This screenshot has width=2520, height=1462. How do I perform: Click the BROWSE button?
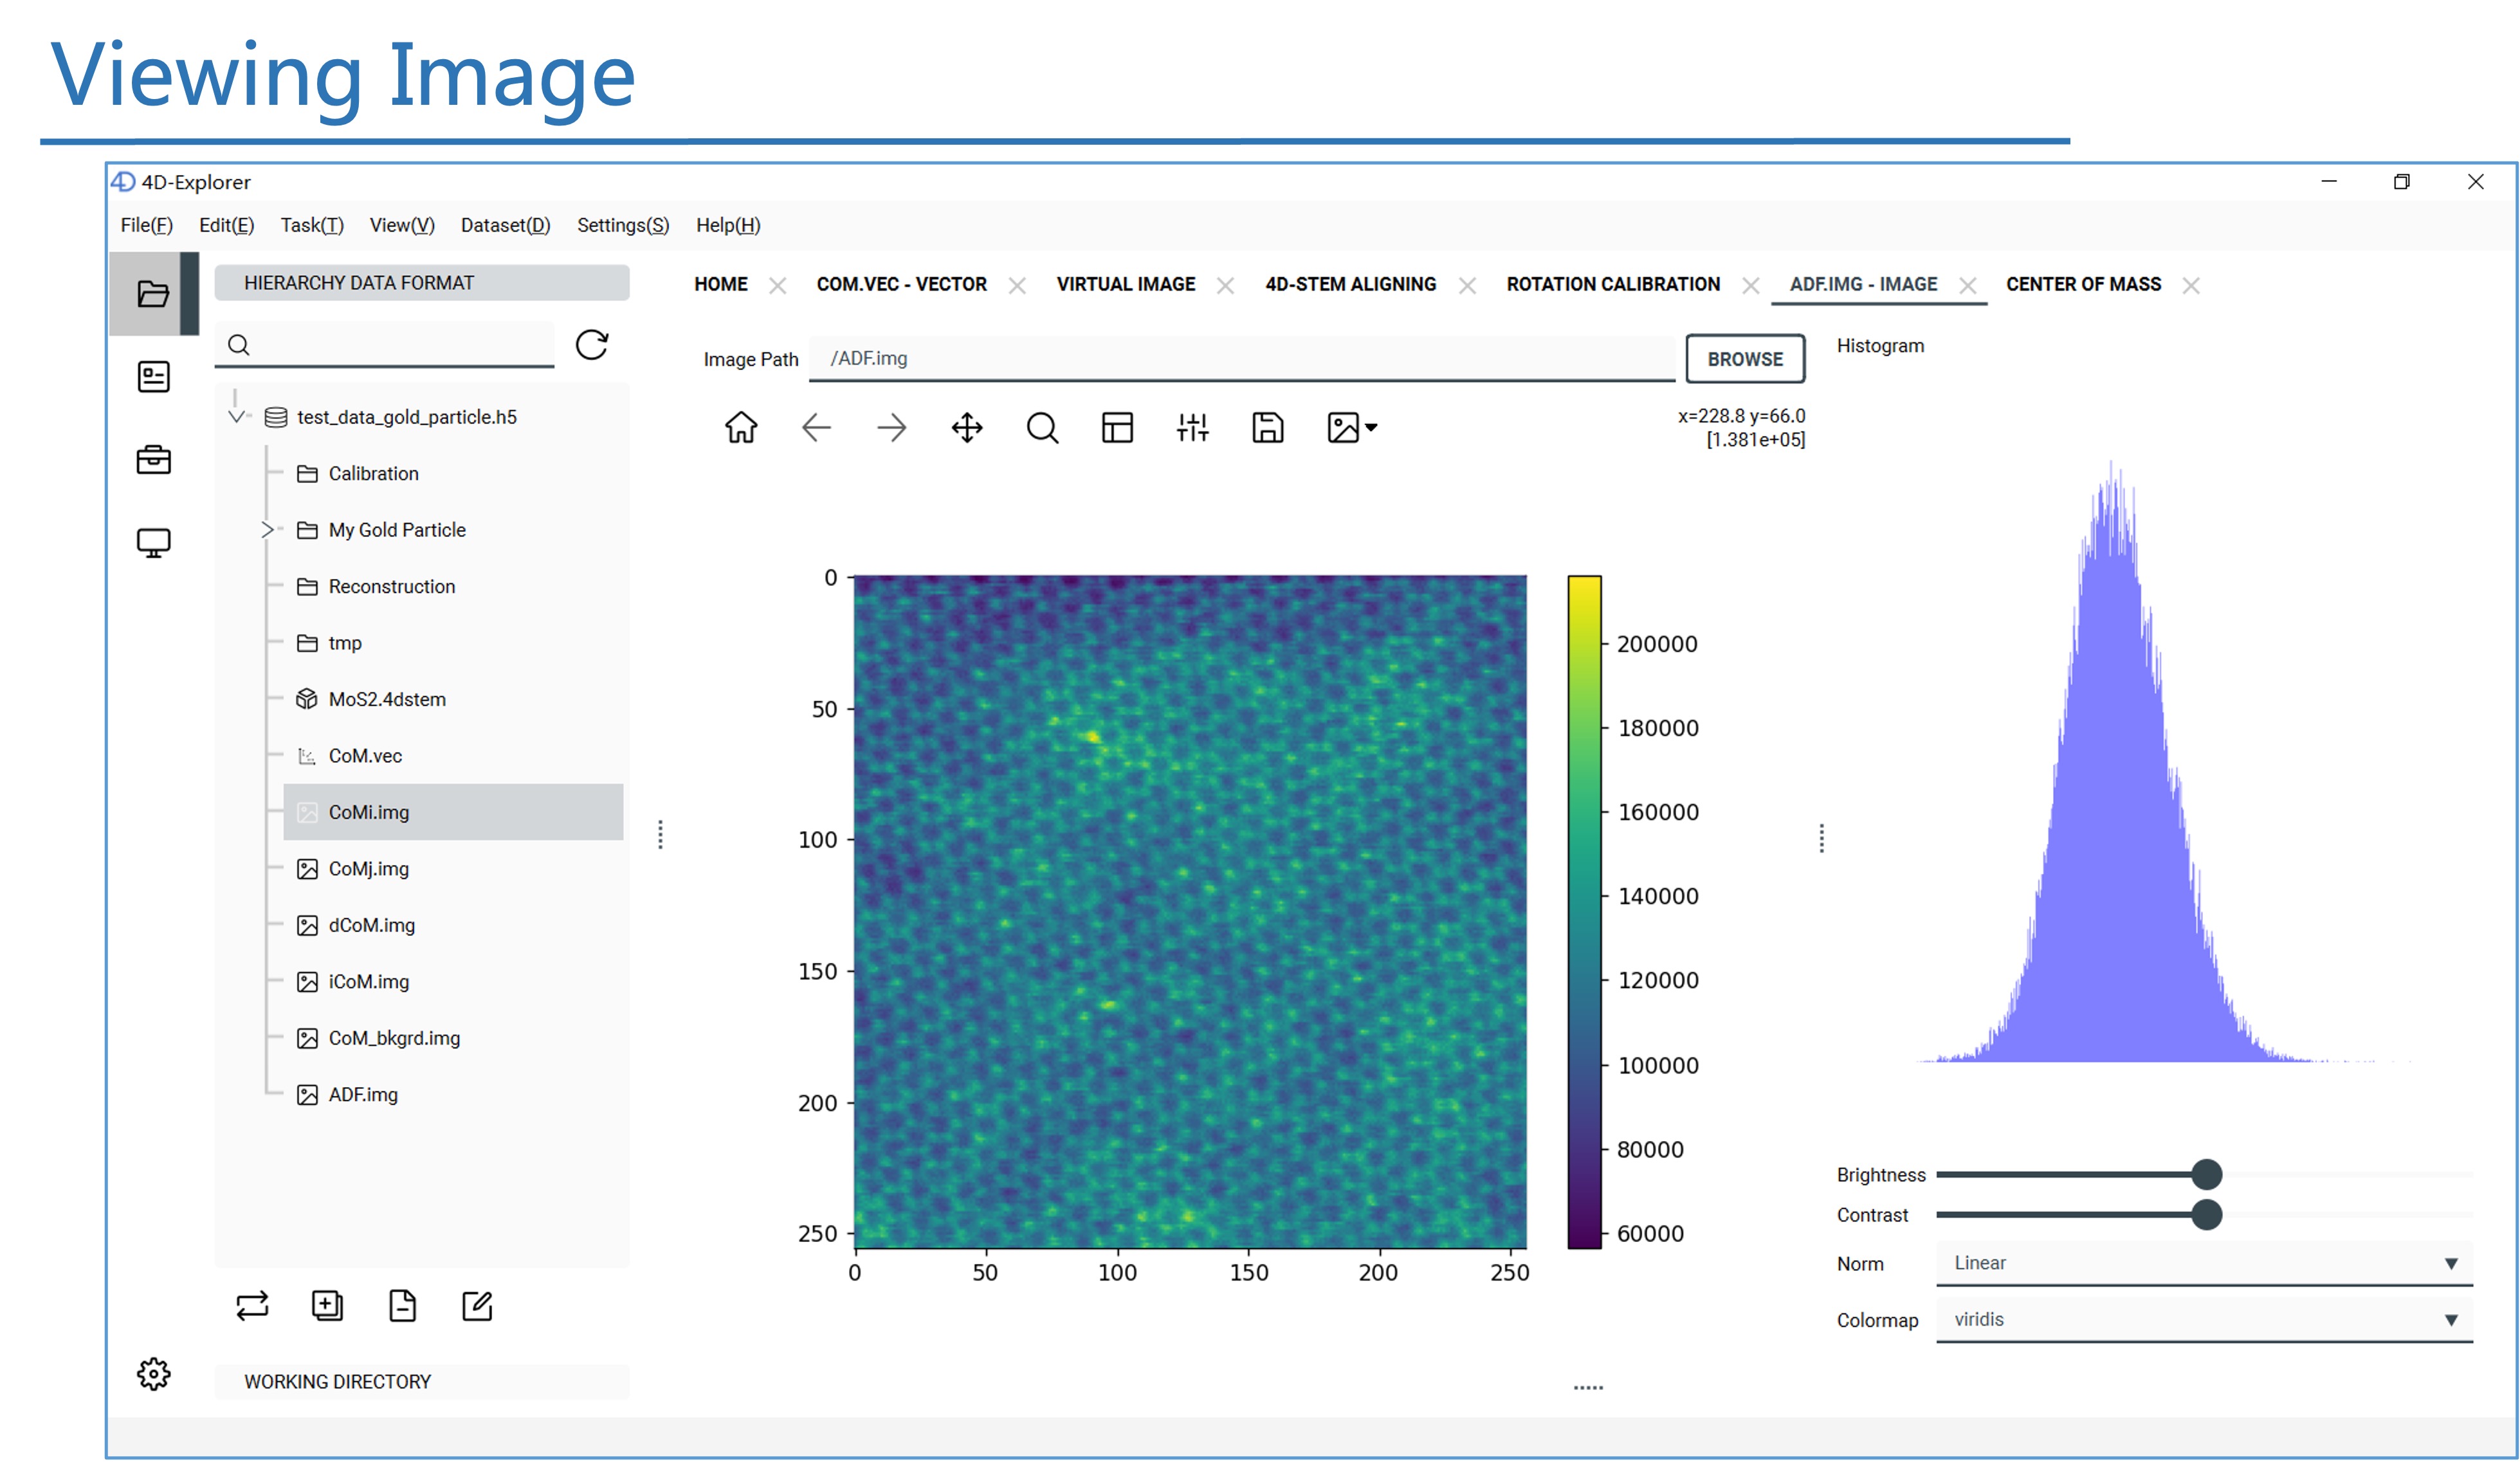[x=1744, y=359]
